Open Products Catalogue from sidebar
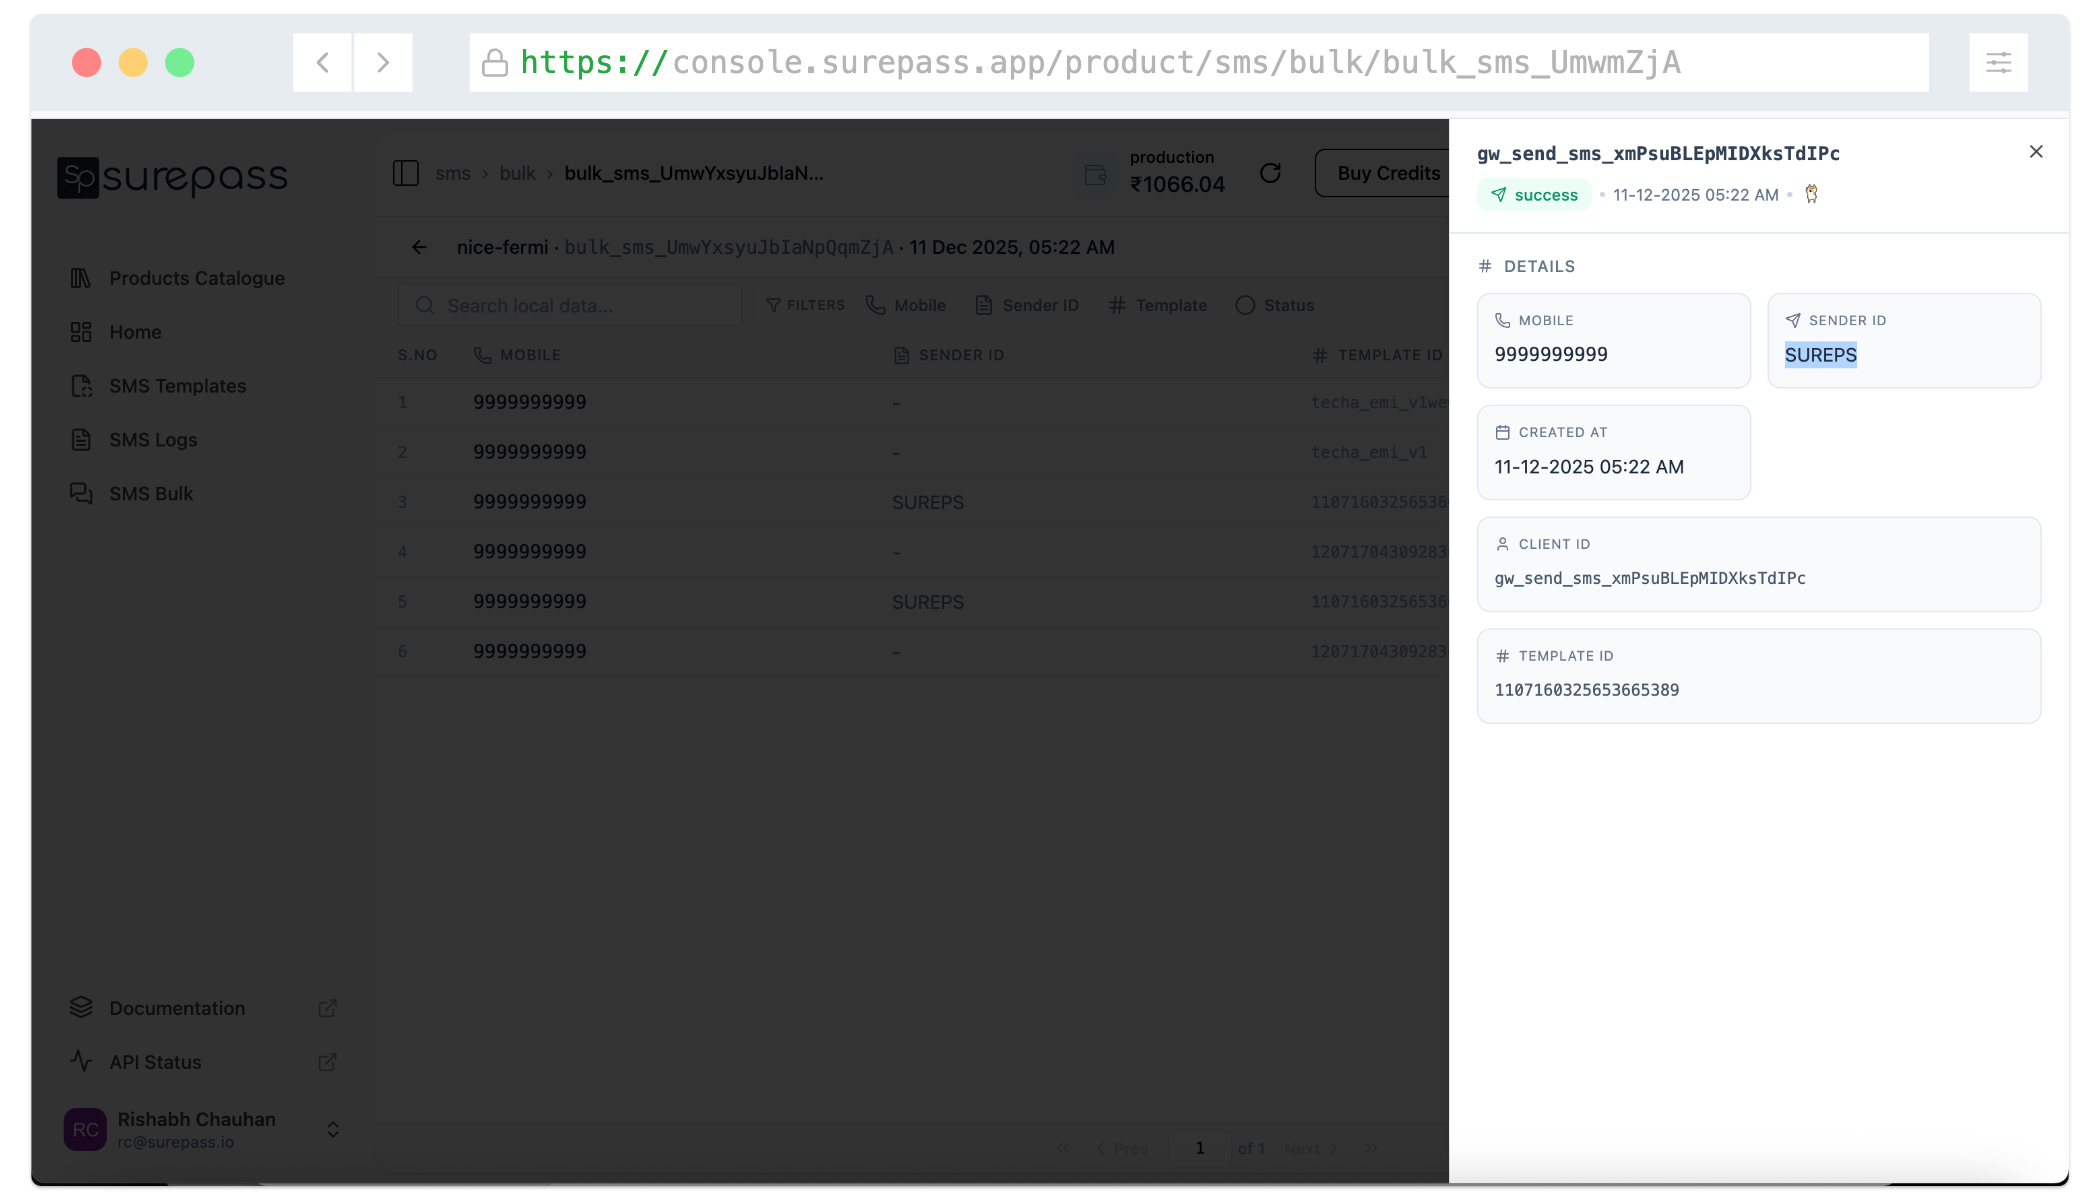This screenshot has height=1200, width=2100. point(196,278)
